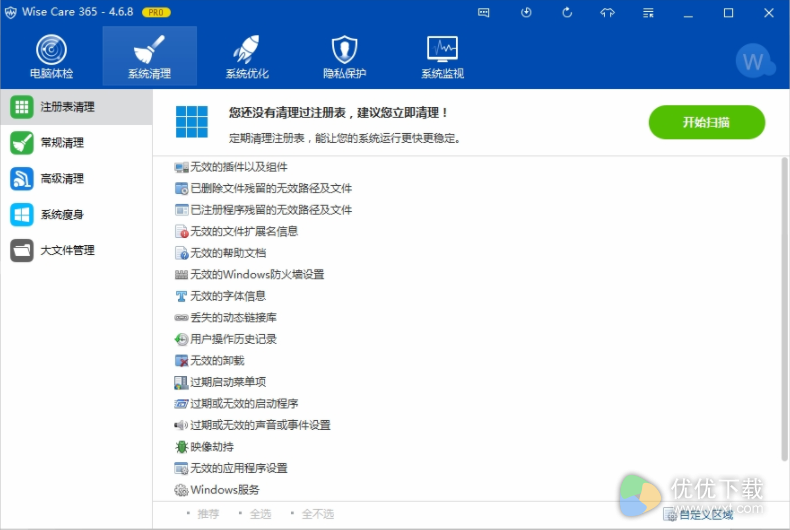Click gear icon beside Windows服务
Screen dimensions: 790x530
pyautogui.click(x=181, y=490)
